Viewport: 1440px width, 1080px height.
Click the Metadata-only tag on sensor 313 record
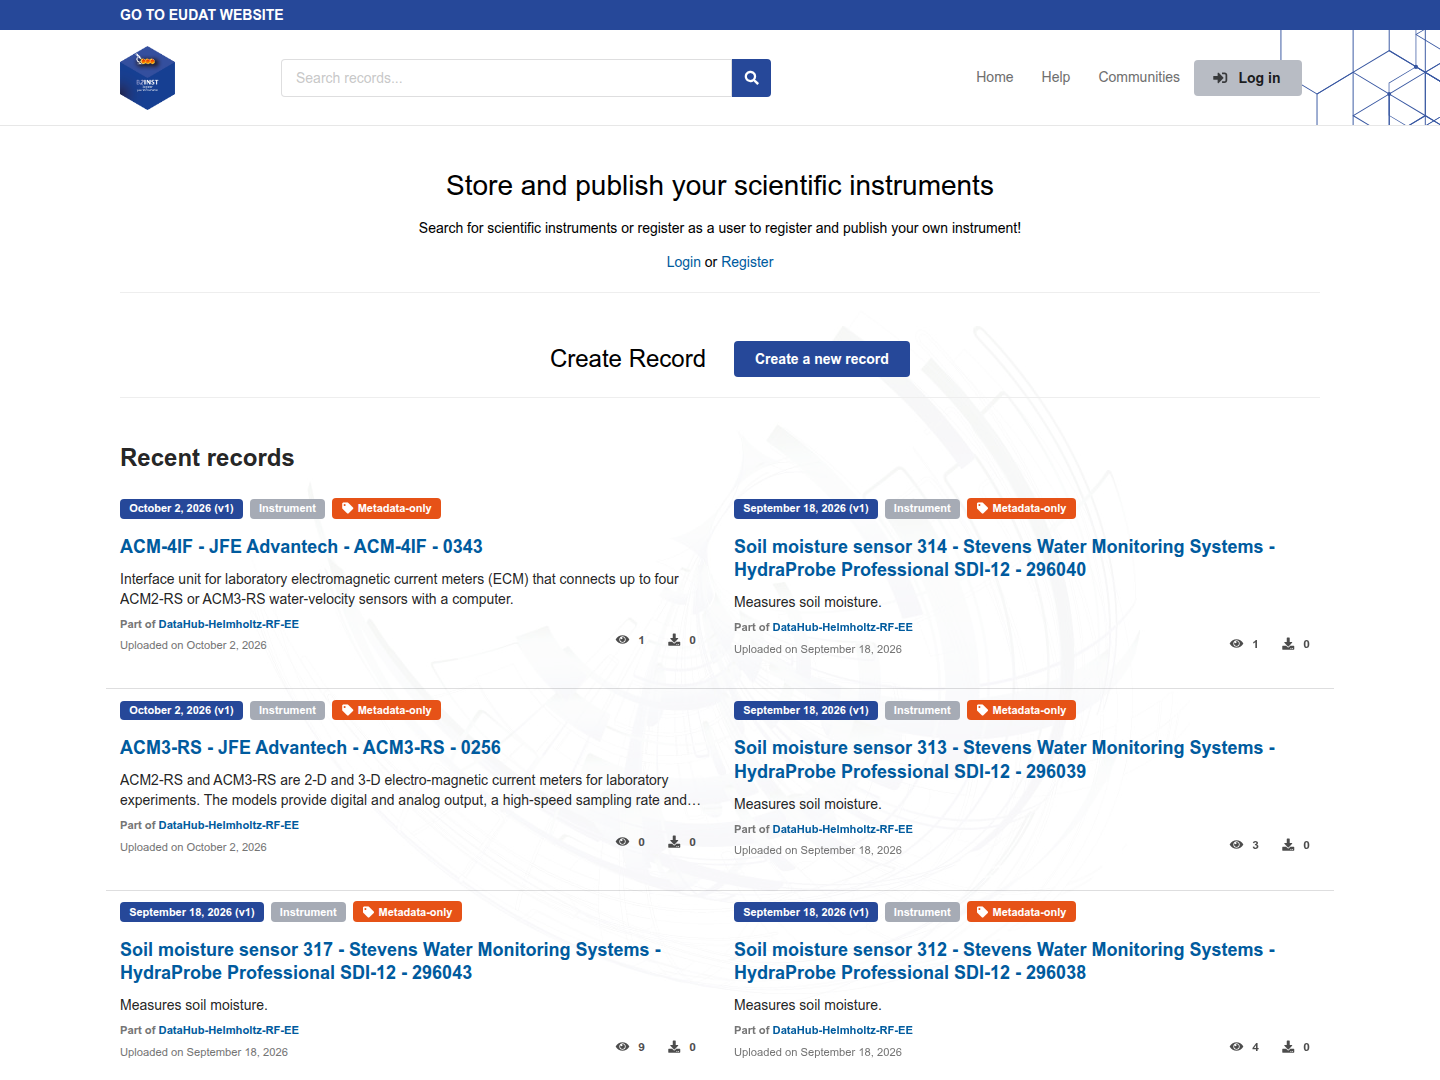[x=1021, y=711]
